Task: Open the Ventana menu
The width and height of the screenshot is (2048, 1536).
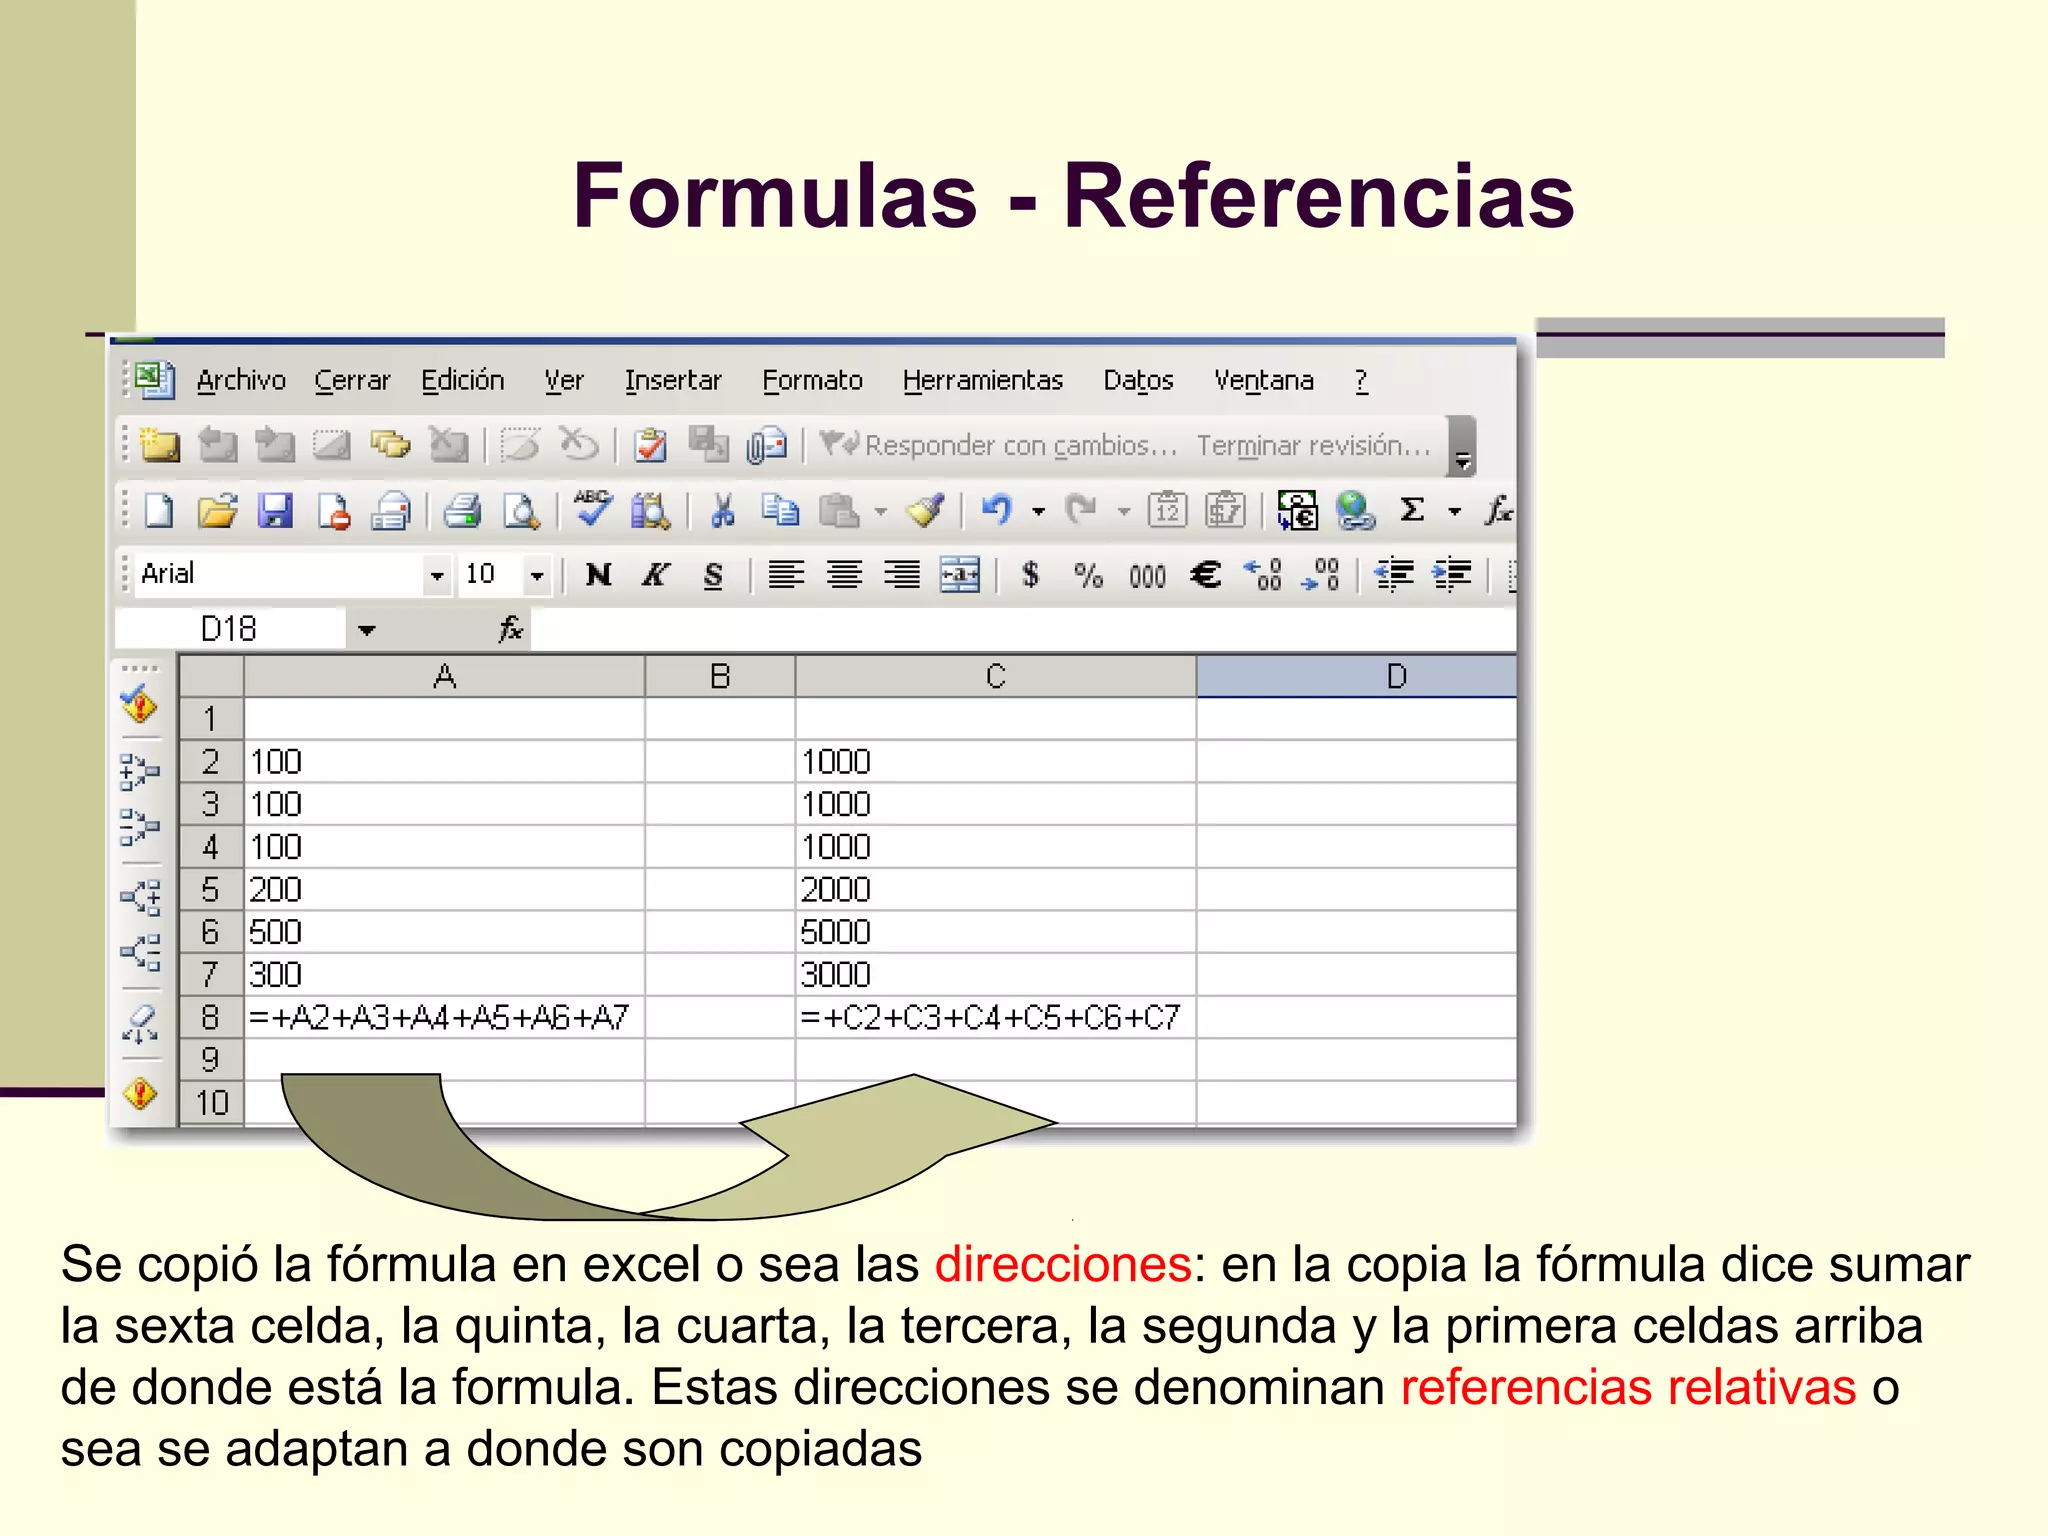Action: pyautogui.click(x=1263, y=381)
